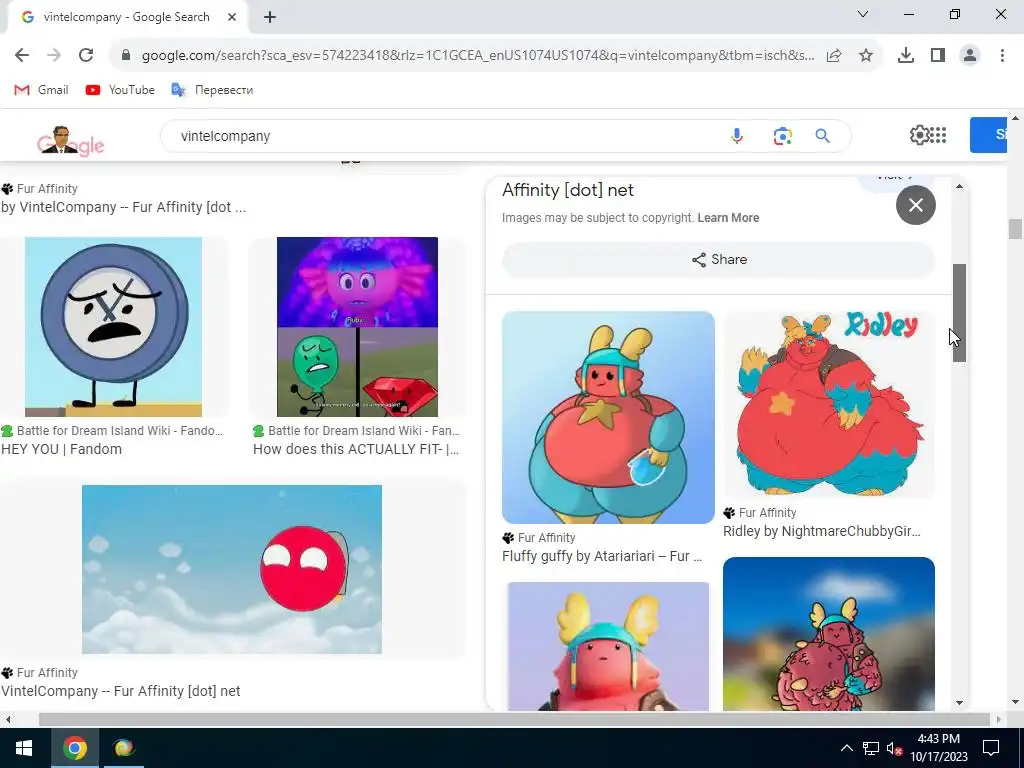Open the notification center icon
The width and height of the screenshot is (1024, 768).
[991, 748]
